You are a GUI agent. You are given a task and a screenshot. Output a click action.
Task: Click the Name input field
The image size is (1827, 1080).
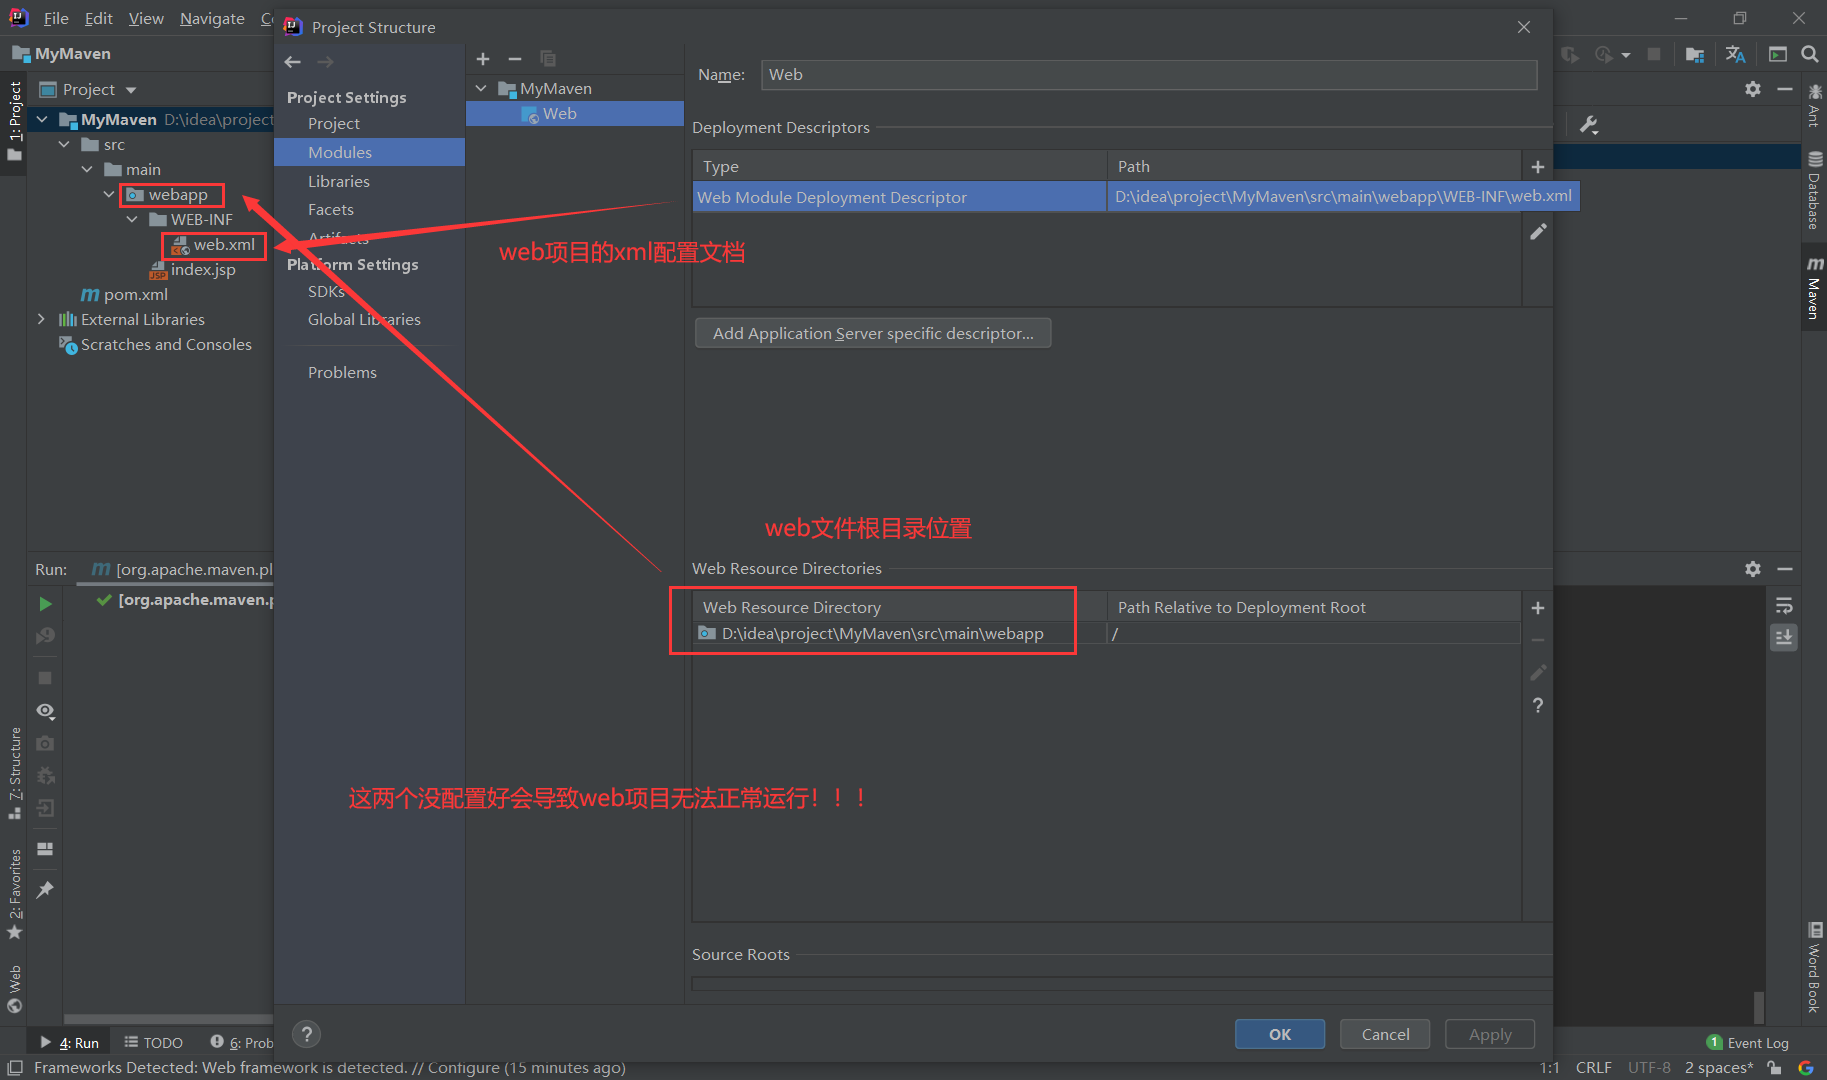[x=1148, y=75]
